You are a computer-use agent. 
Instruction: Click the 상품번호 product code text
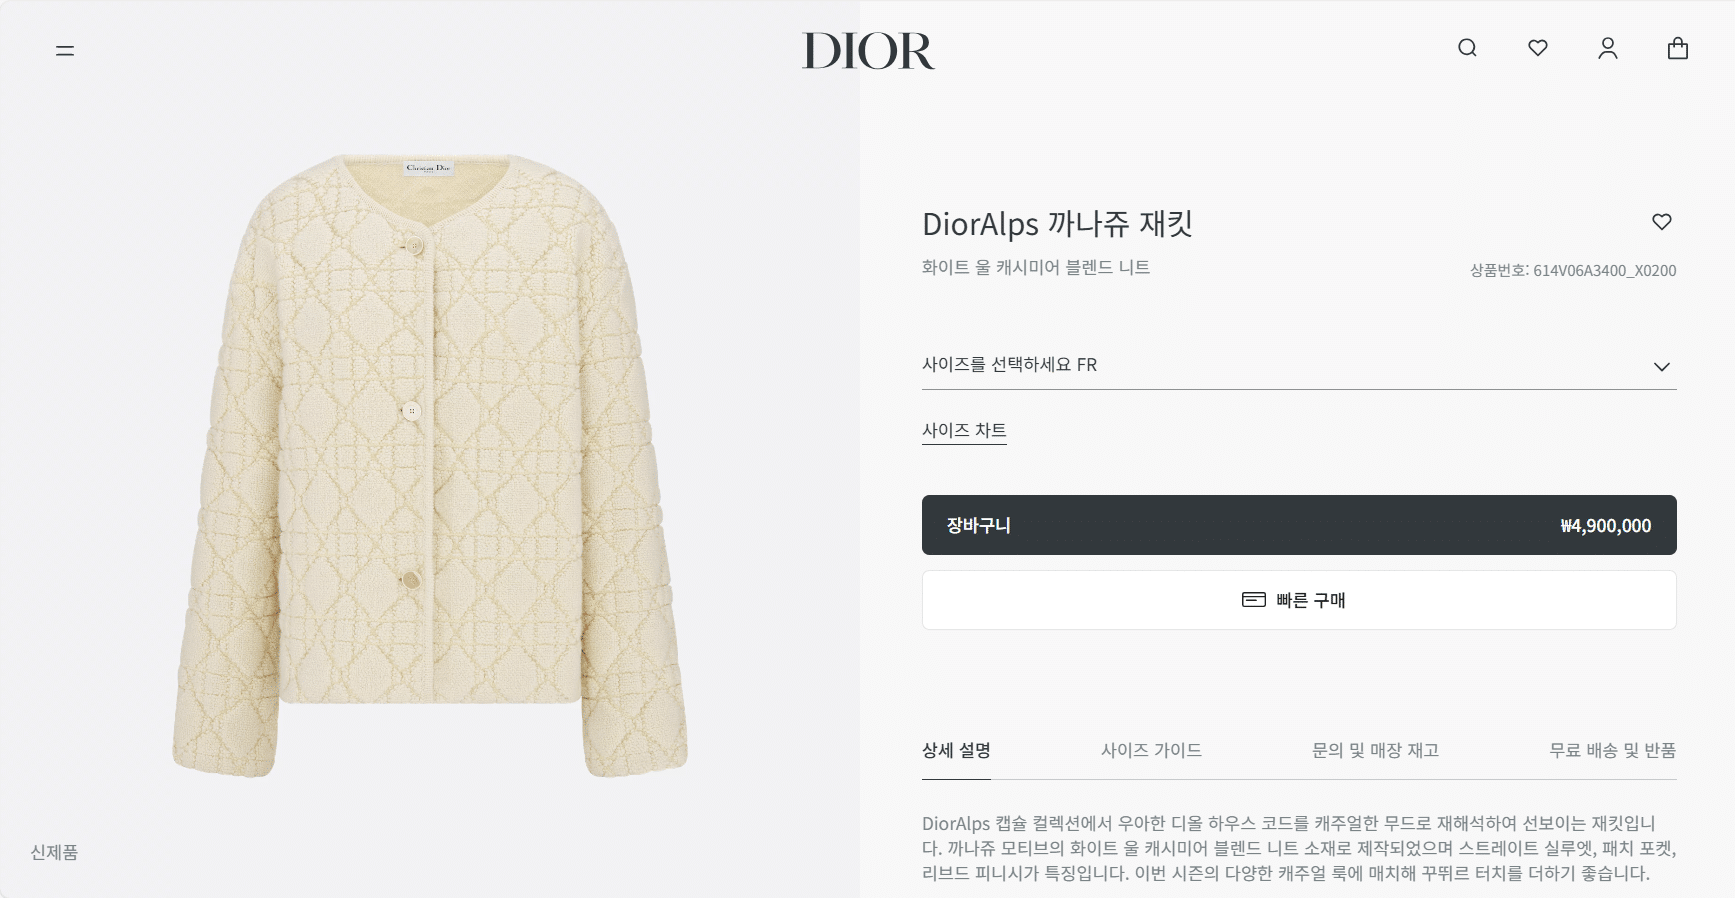tap(1573, 270)
